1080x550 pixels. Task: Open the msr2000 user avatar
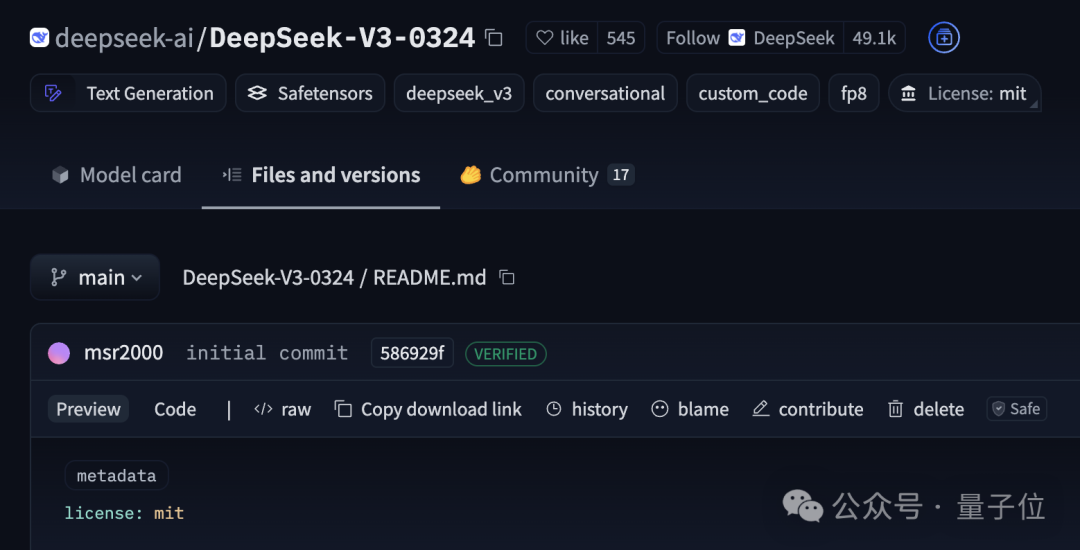[x=59, y=353]
